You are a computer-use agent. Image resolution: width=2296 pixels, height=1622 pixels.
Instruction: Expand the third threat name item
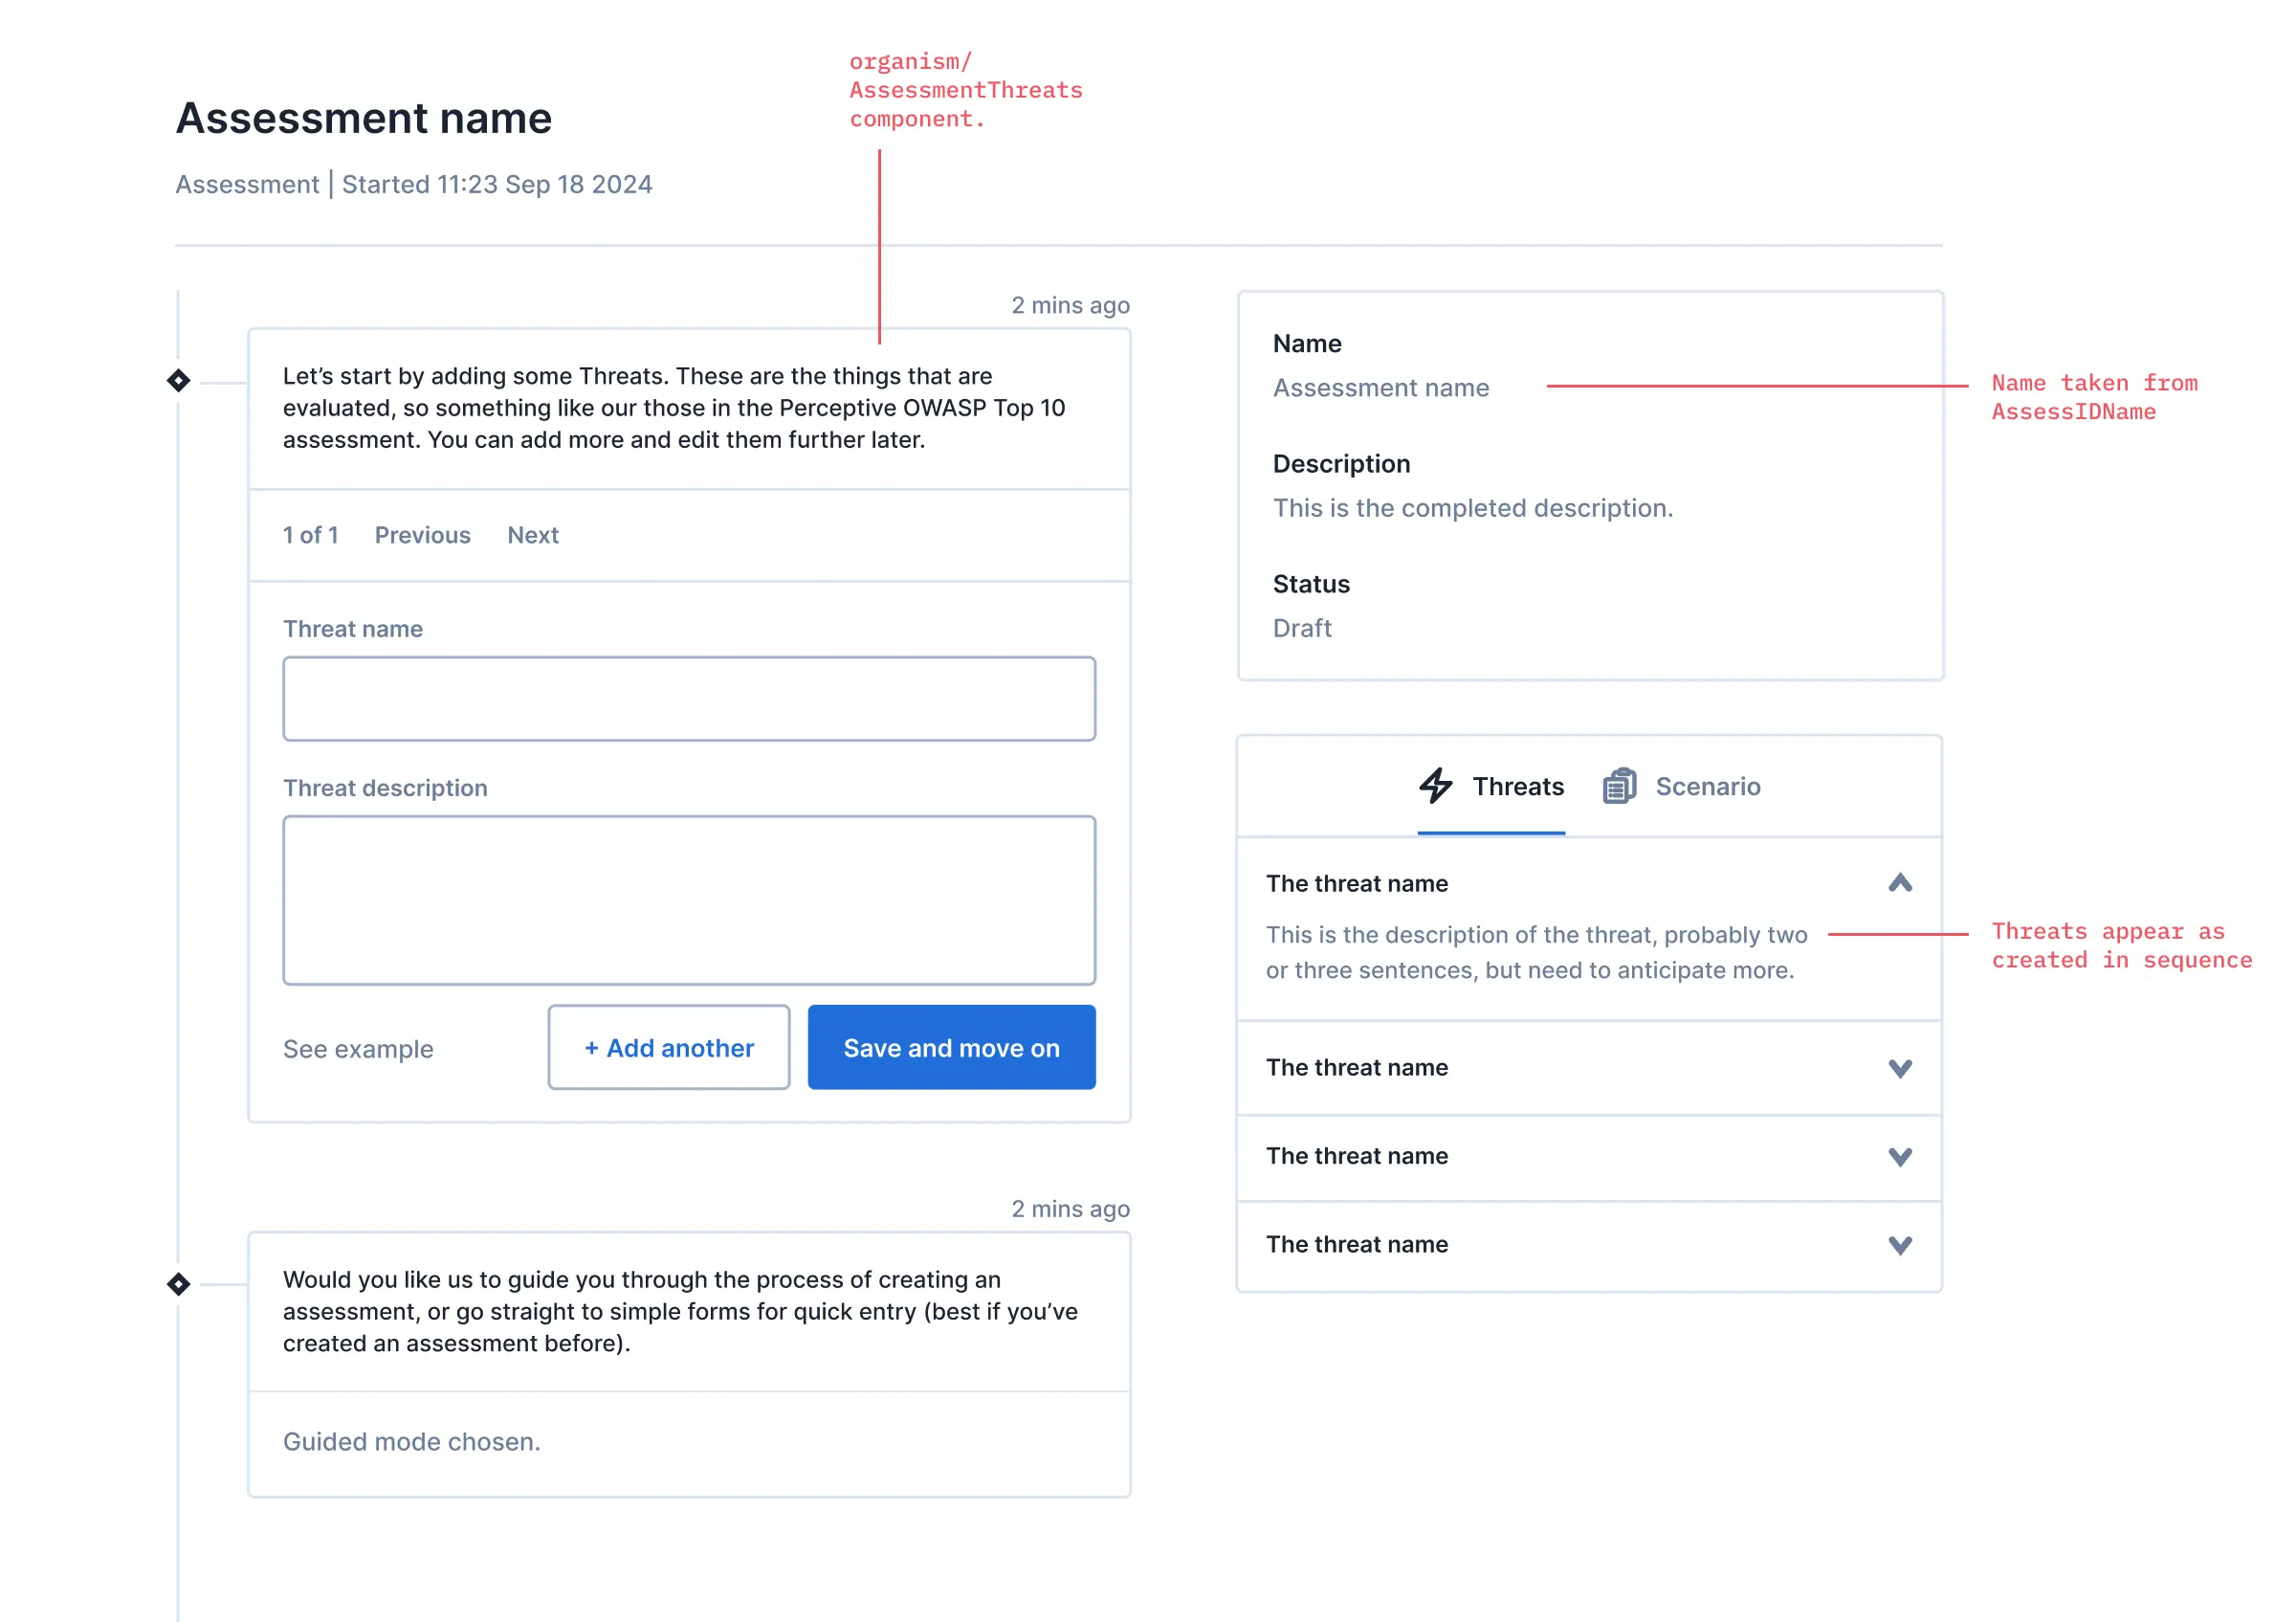(x=1899, y=1157)
